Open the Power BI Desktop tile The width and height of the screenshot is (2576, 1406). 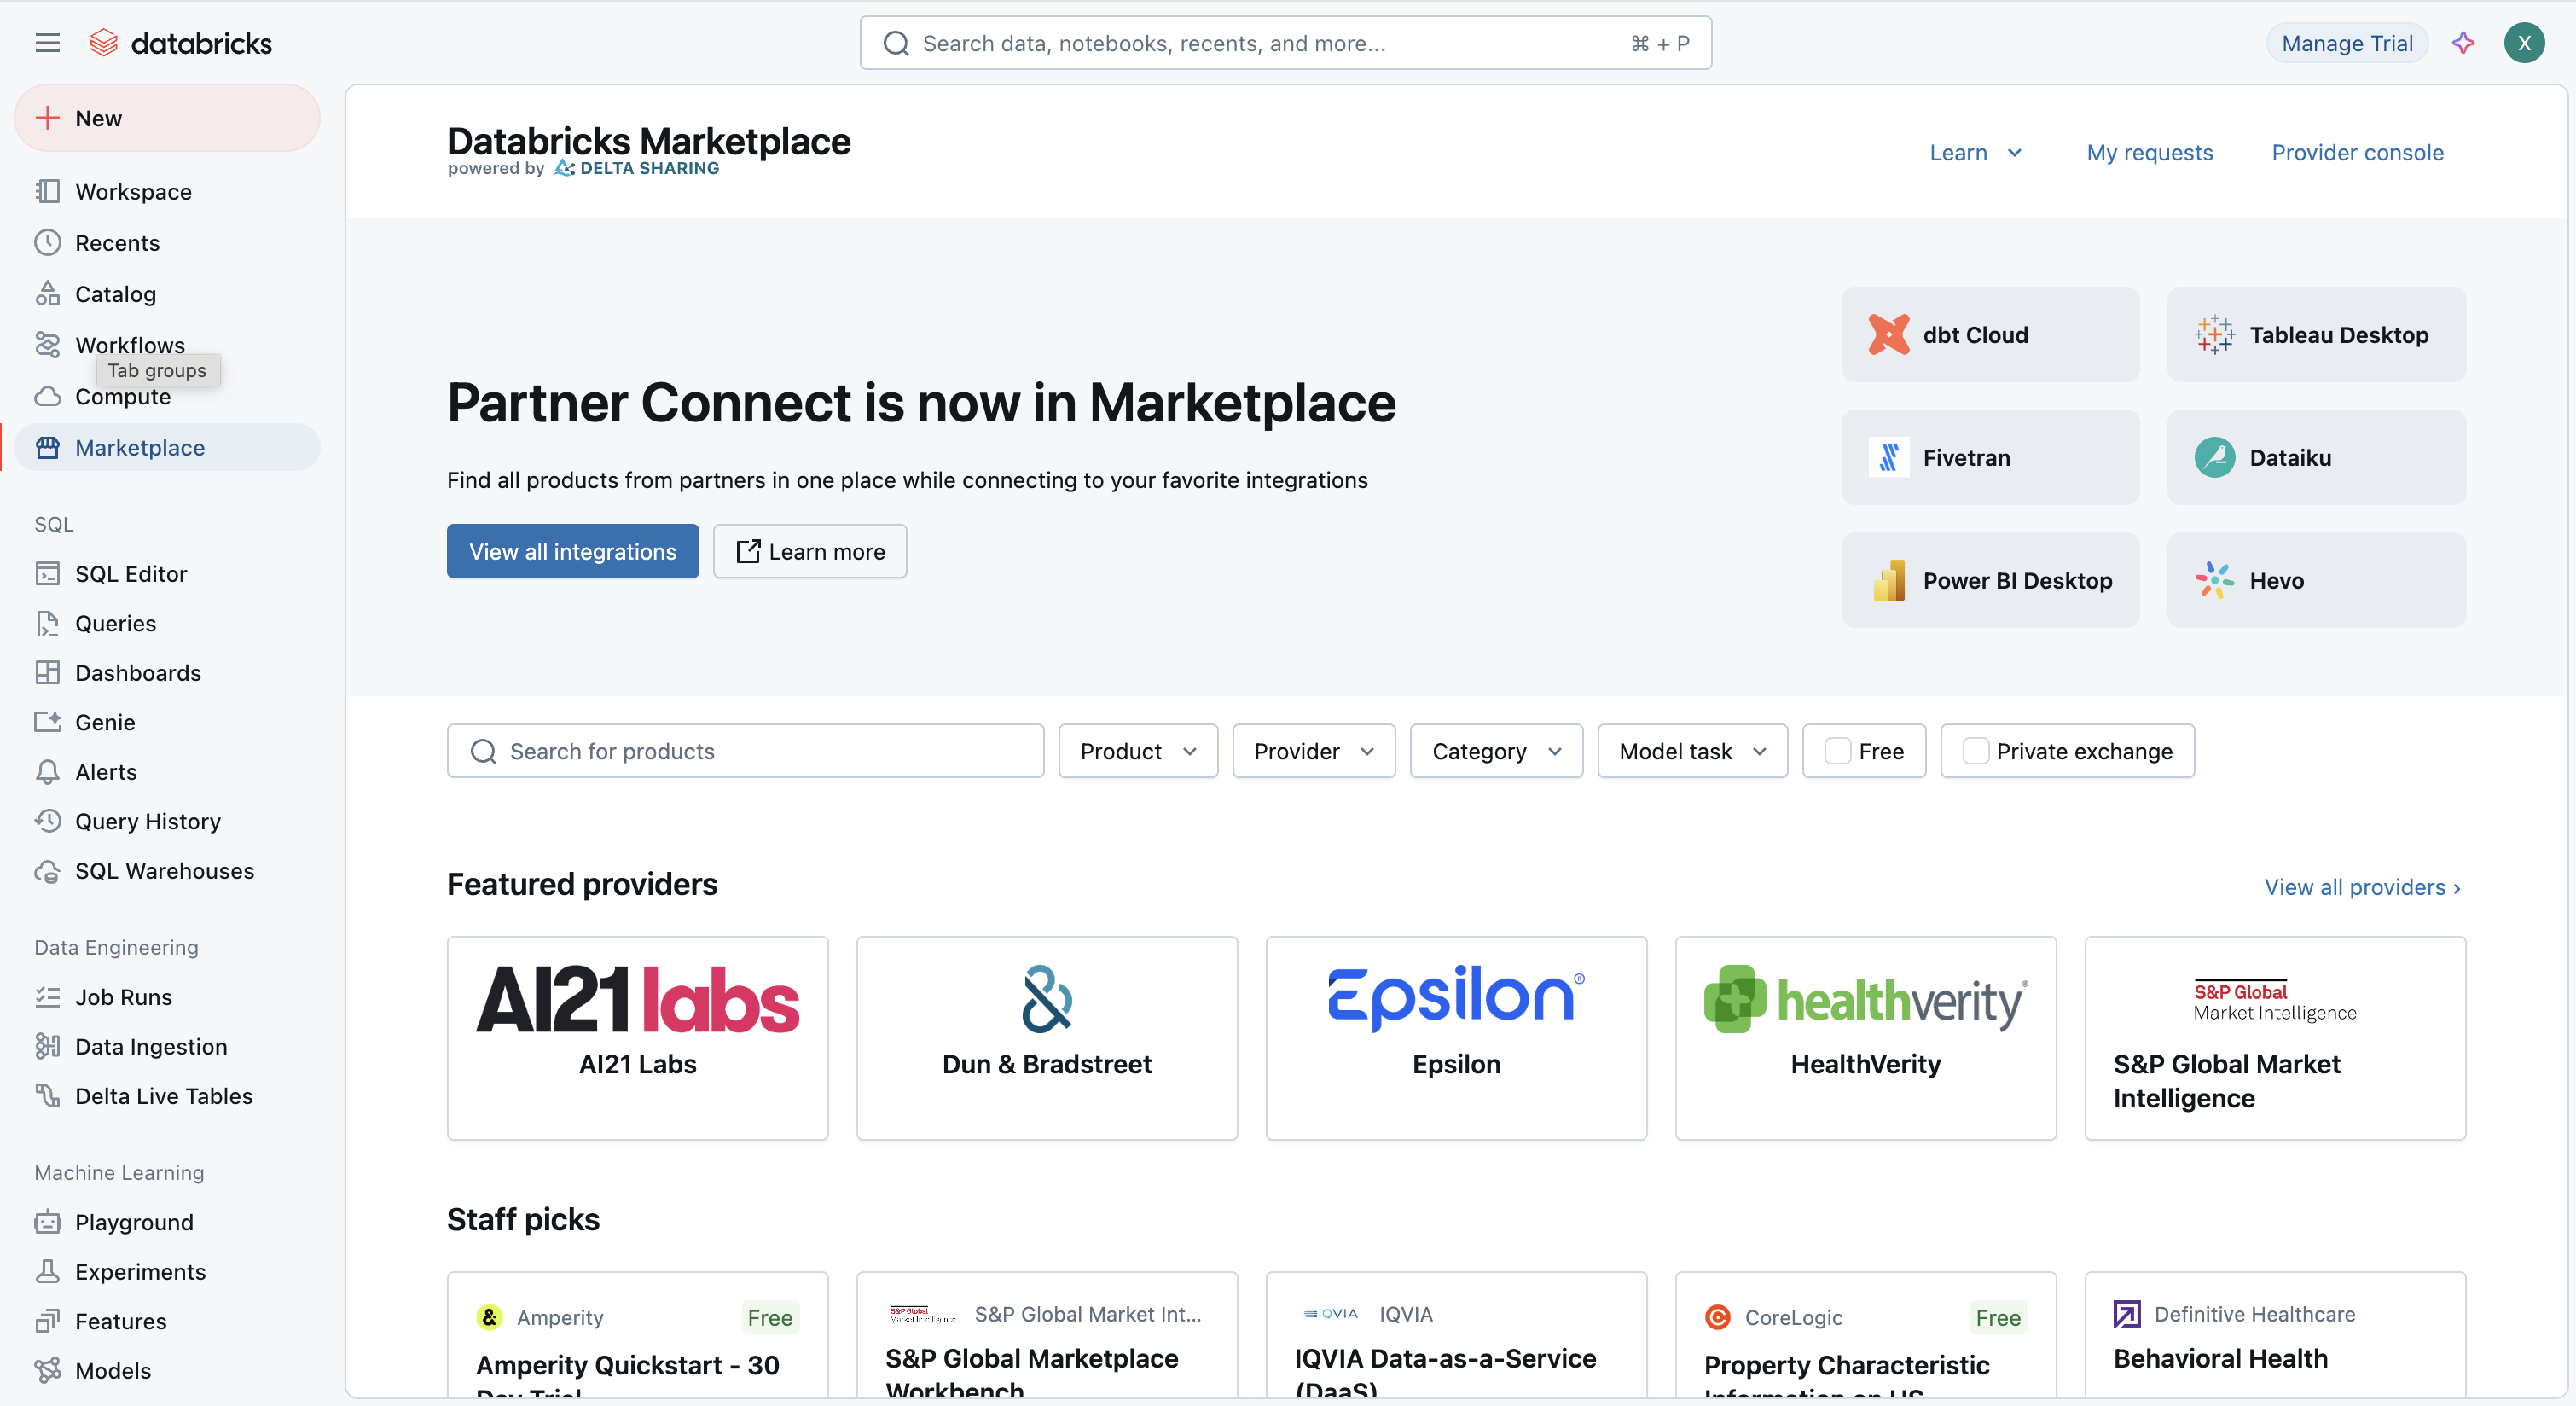point(1990,580)
